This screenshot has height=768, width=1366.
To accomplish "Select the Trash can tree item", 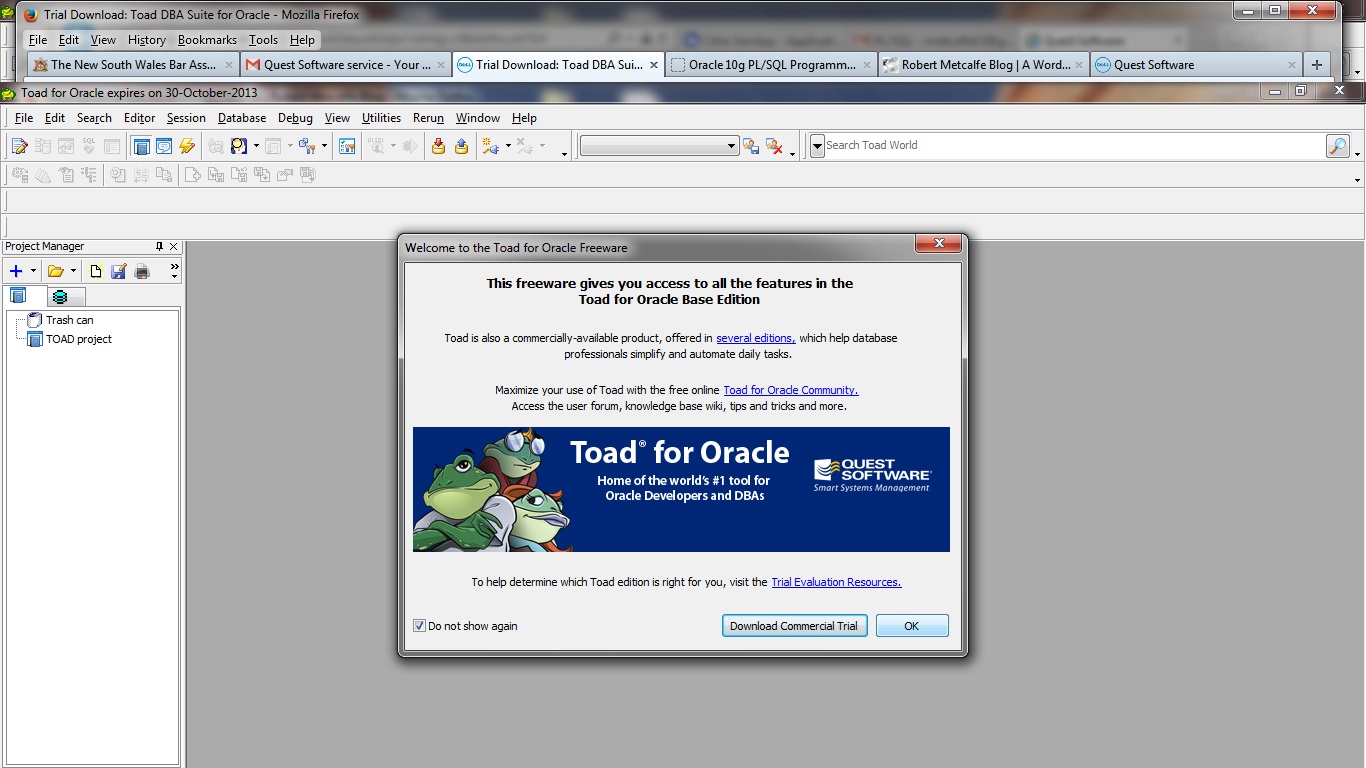I will 69,320.
